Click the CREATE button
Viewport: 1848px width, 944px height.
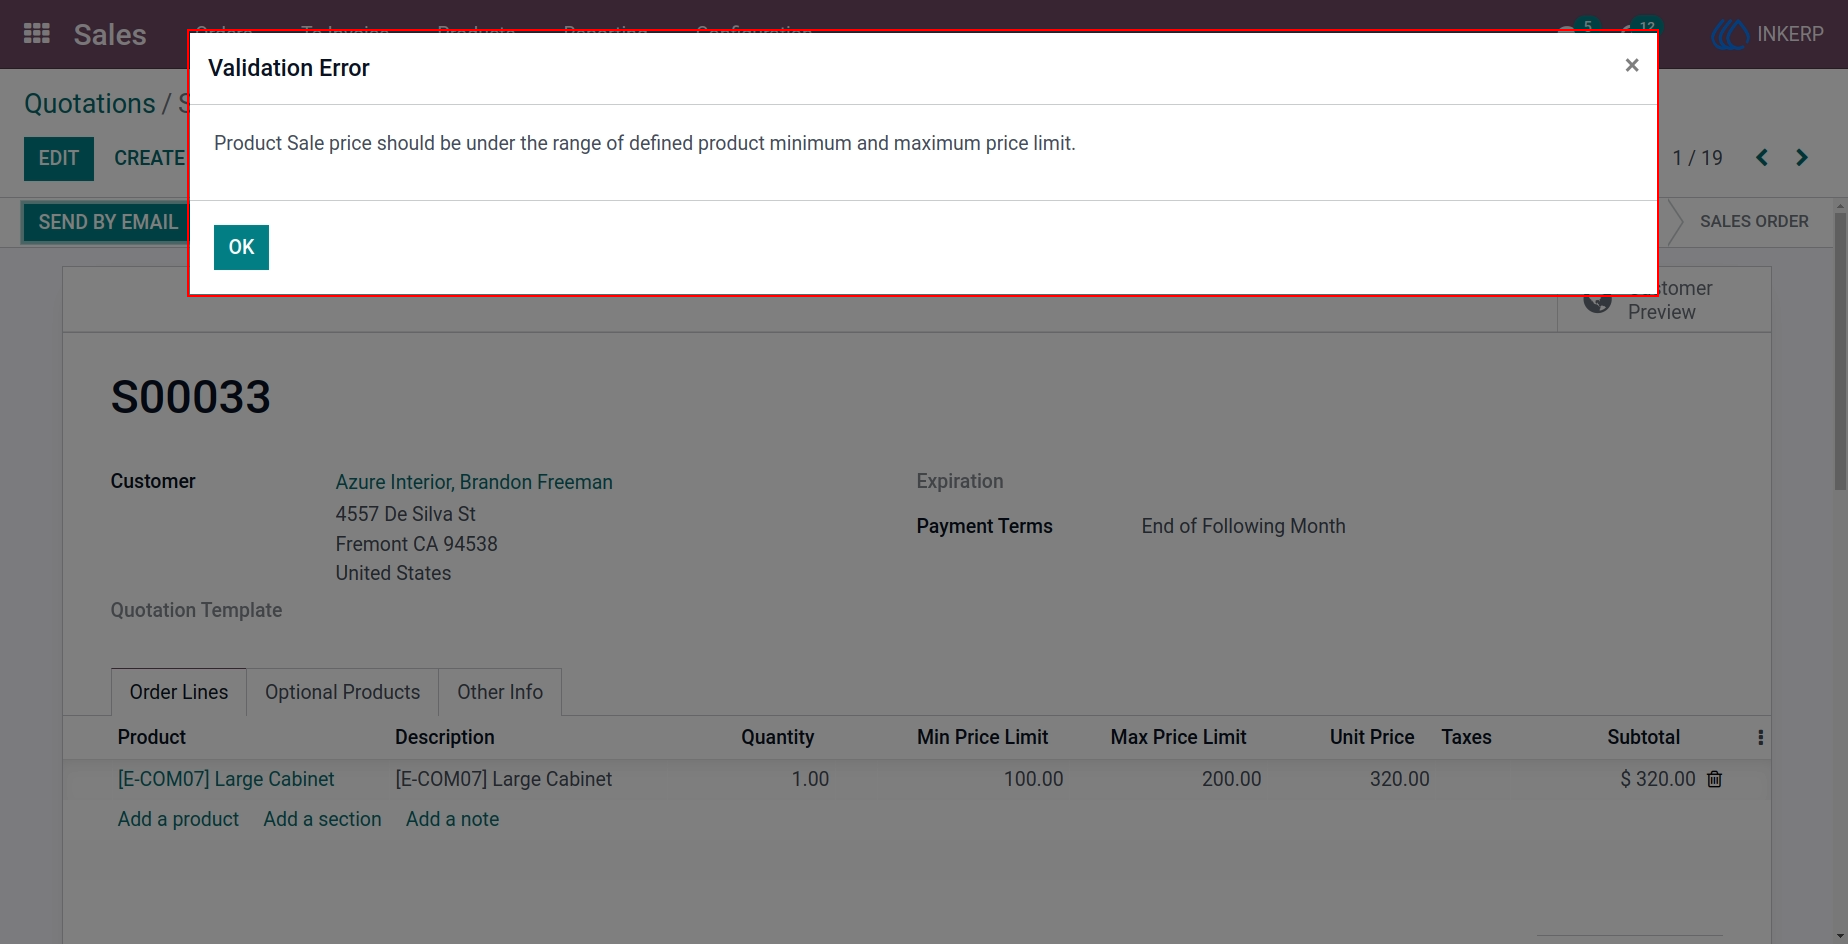click(x=150, y=159)
